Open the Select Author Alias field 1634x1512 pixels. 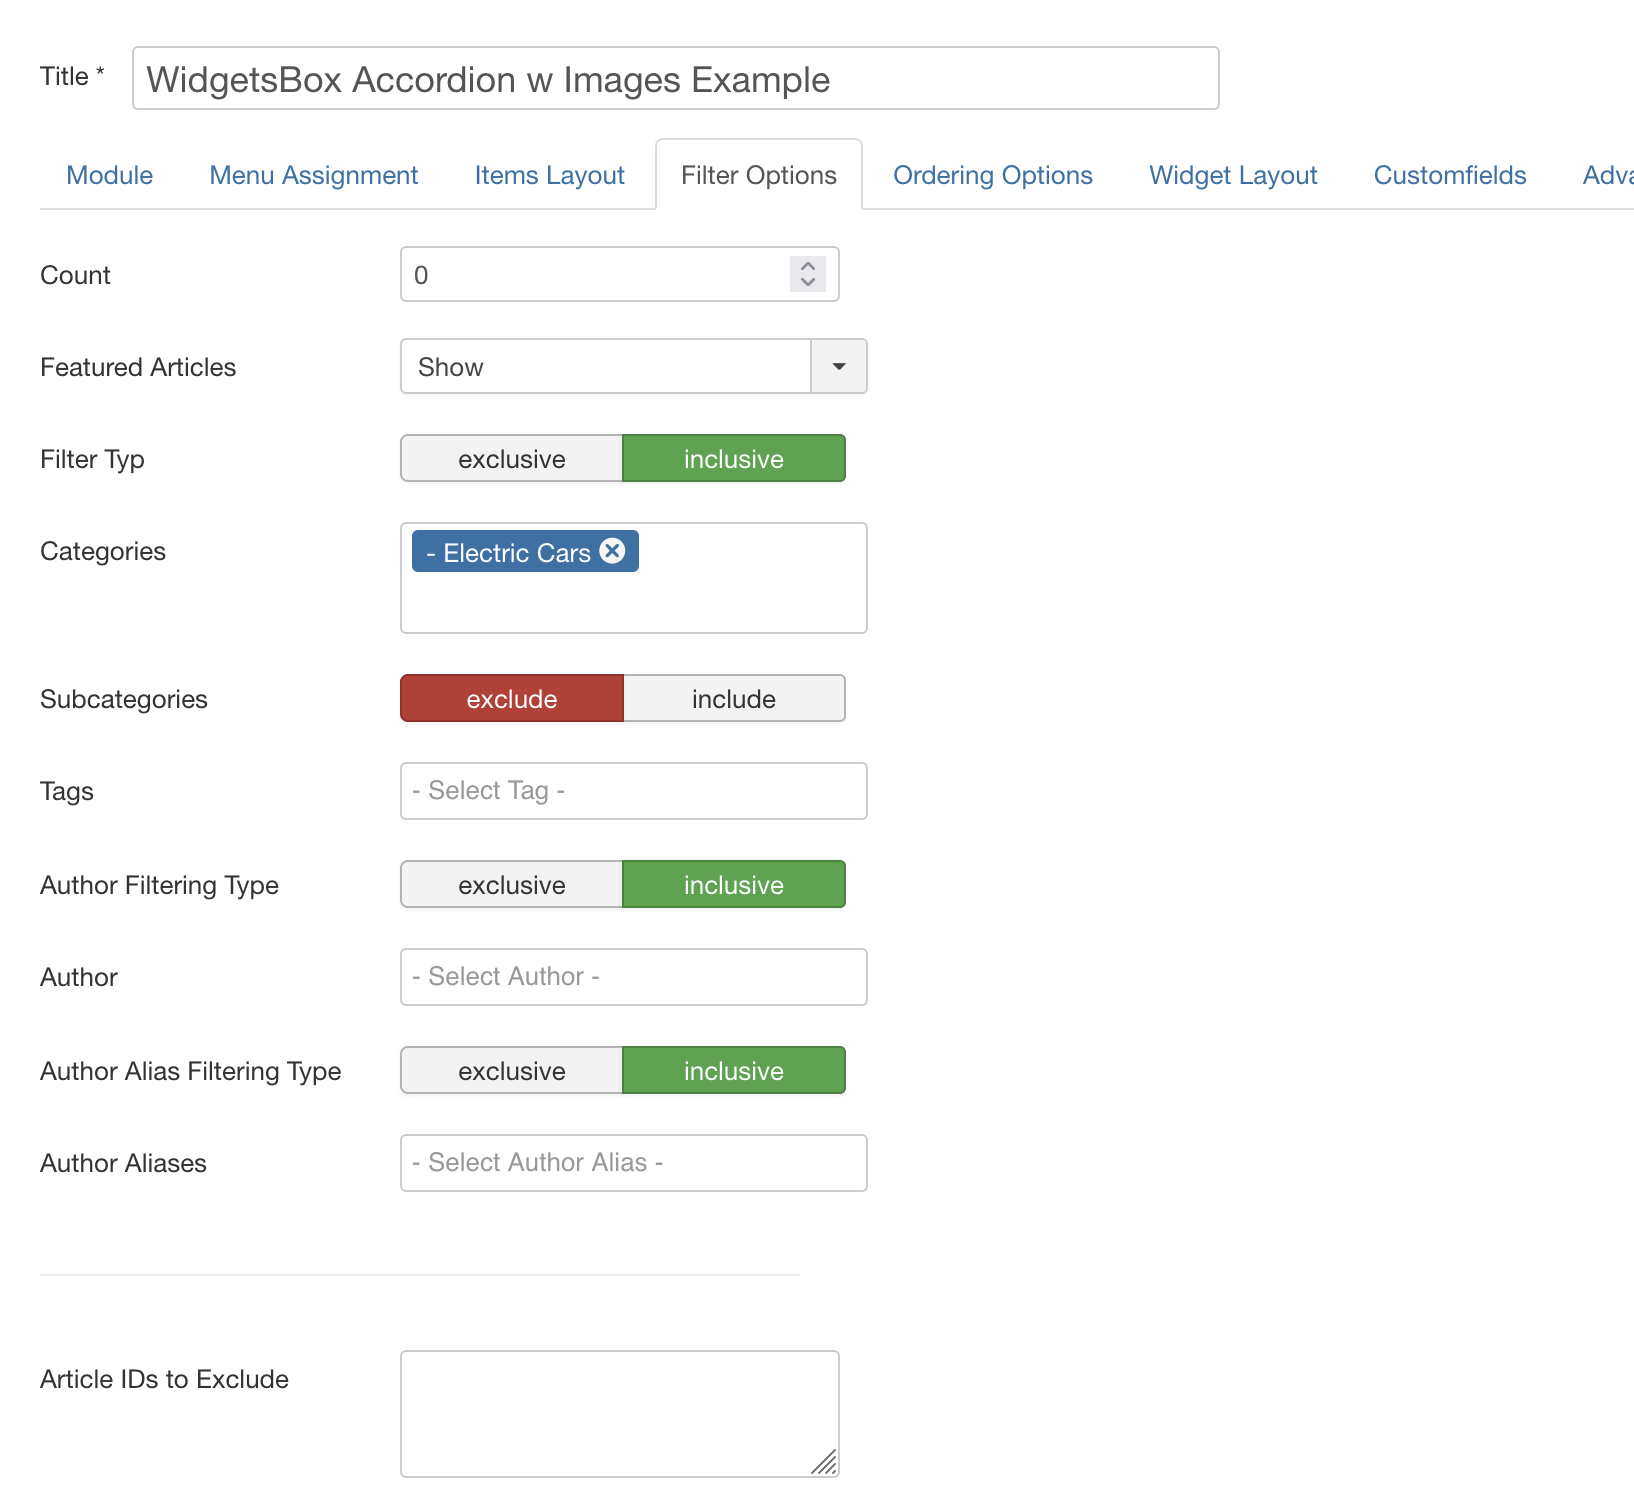coord(634,1163)
